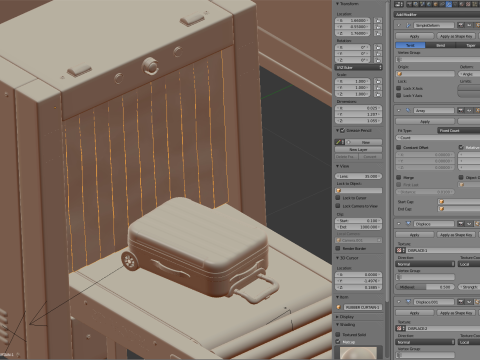Open the Render properties tab

tap(409, 4)
